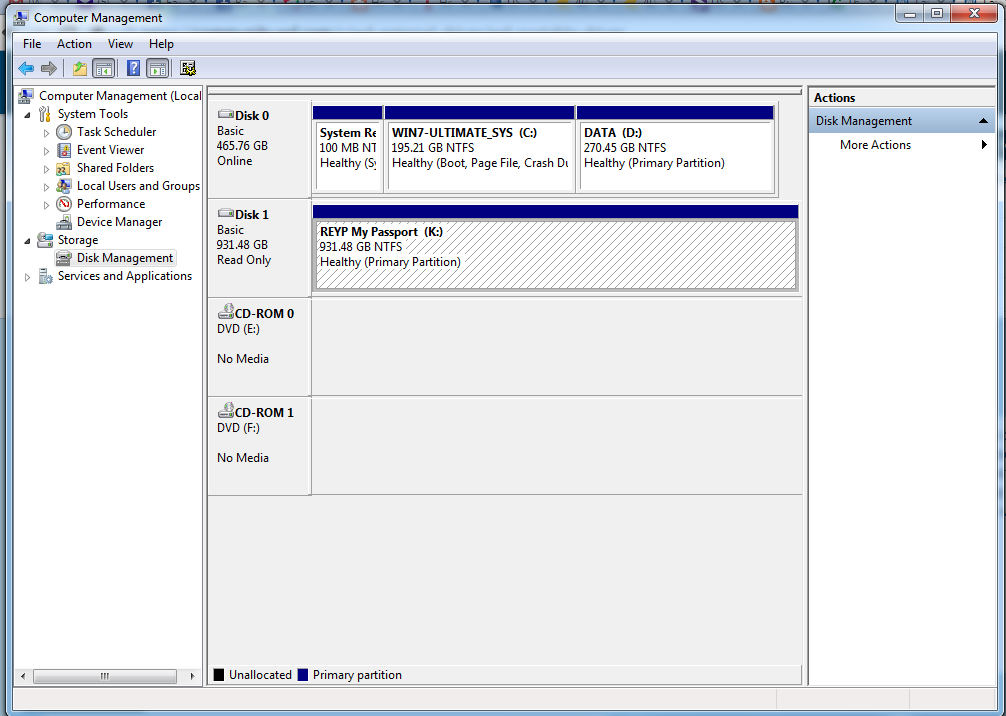This screenshot has height=716, width=1006.
Task: Open the Action menu
Action: click(x=74, y=44)
